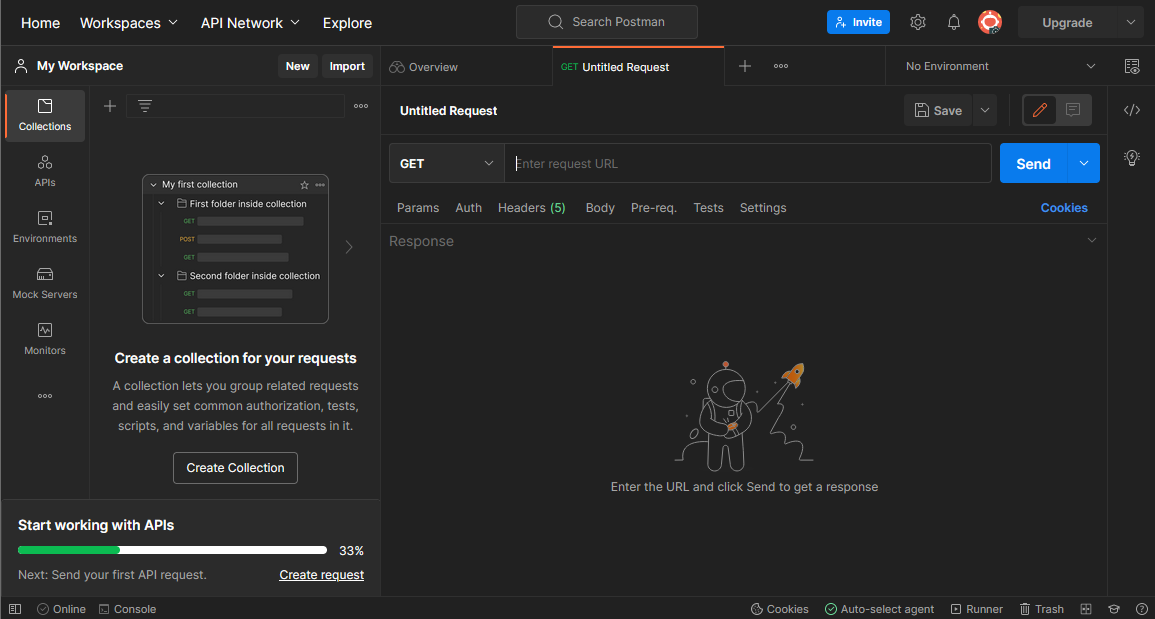Open the Monitors sidebar section
This screenshot has height=619, width=1155.
coord(45,339)
